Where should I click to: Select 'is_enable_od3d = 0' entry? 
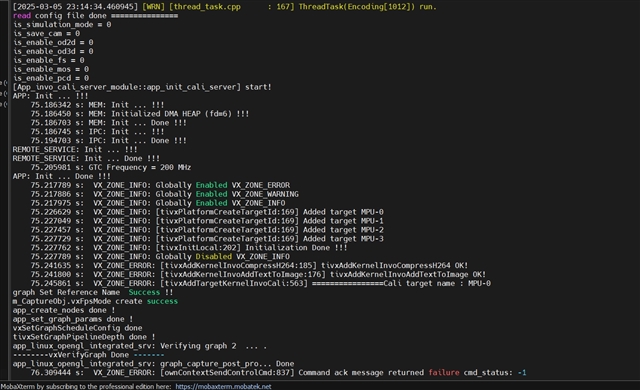click(53, 51)
